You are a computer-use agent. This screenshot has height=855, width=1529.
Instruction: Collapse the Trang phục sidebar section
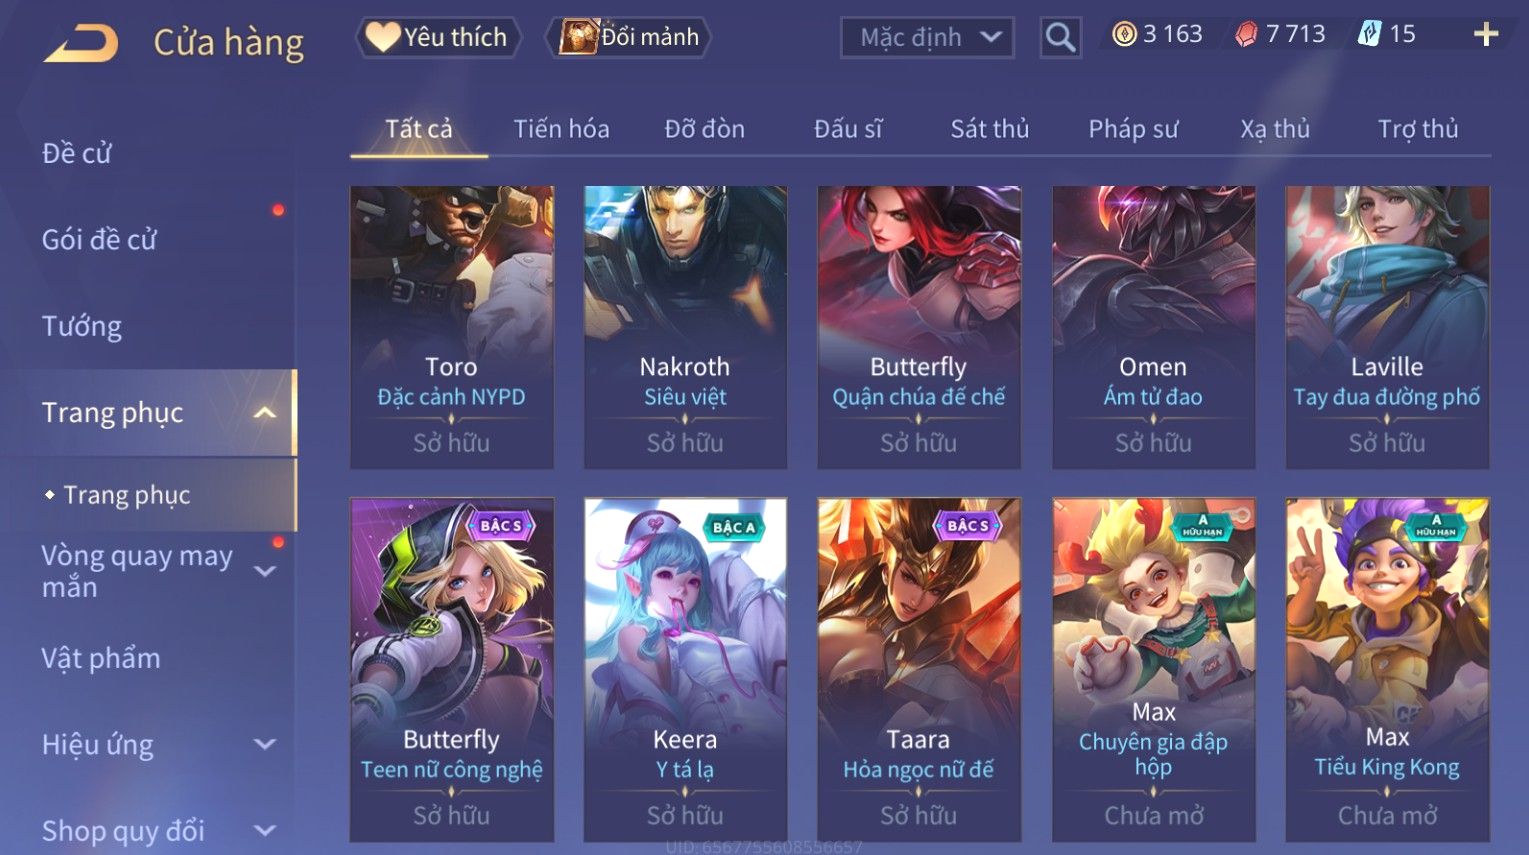[265, 412]
